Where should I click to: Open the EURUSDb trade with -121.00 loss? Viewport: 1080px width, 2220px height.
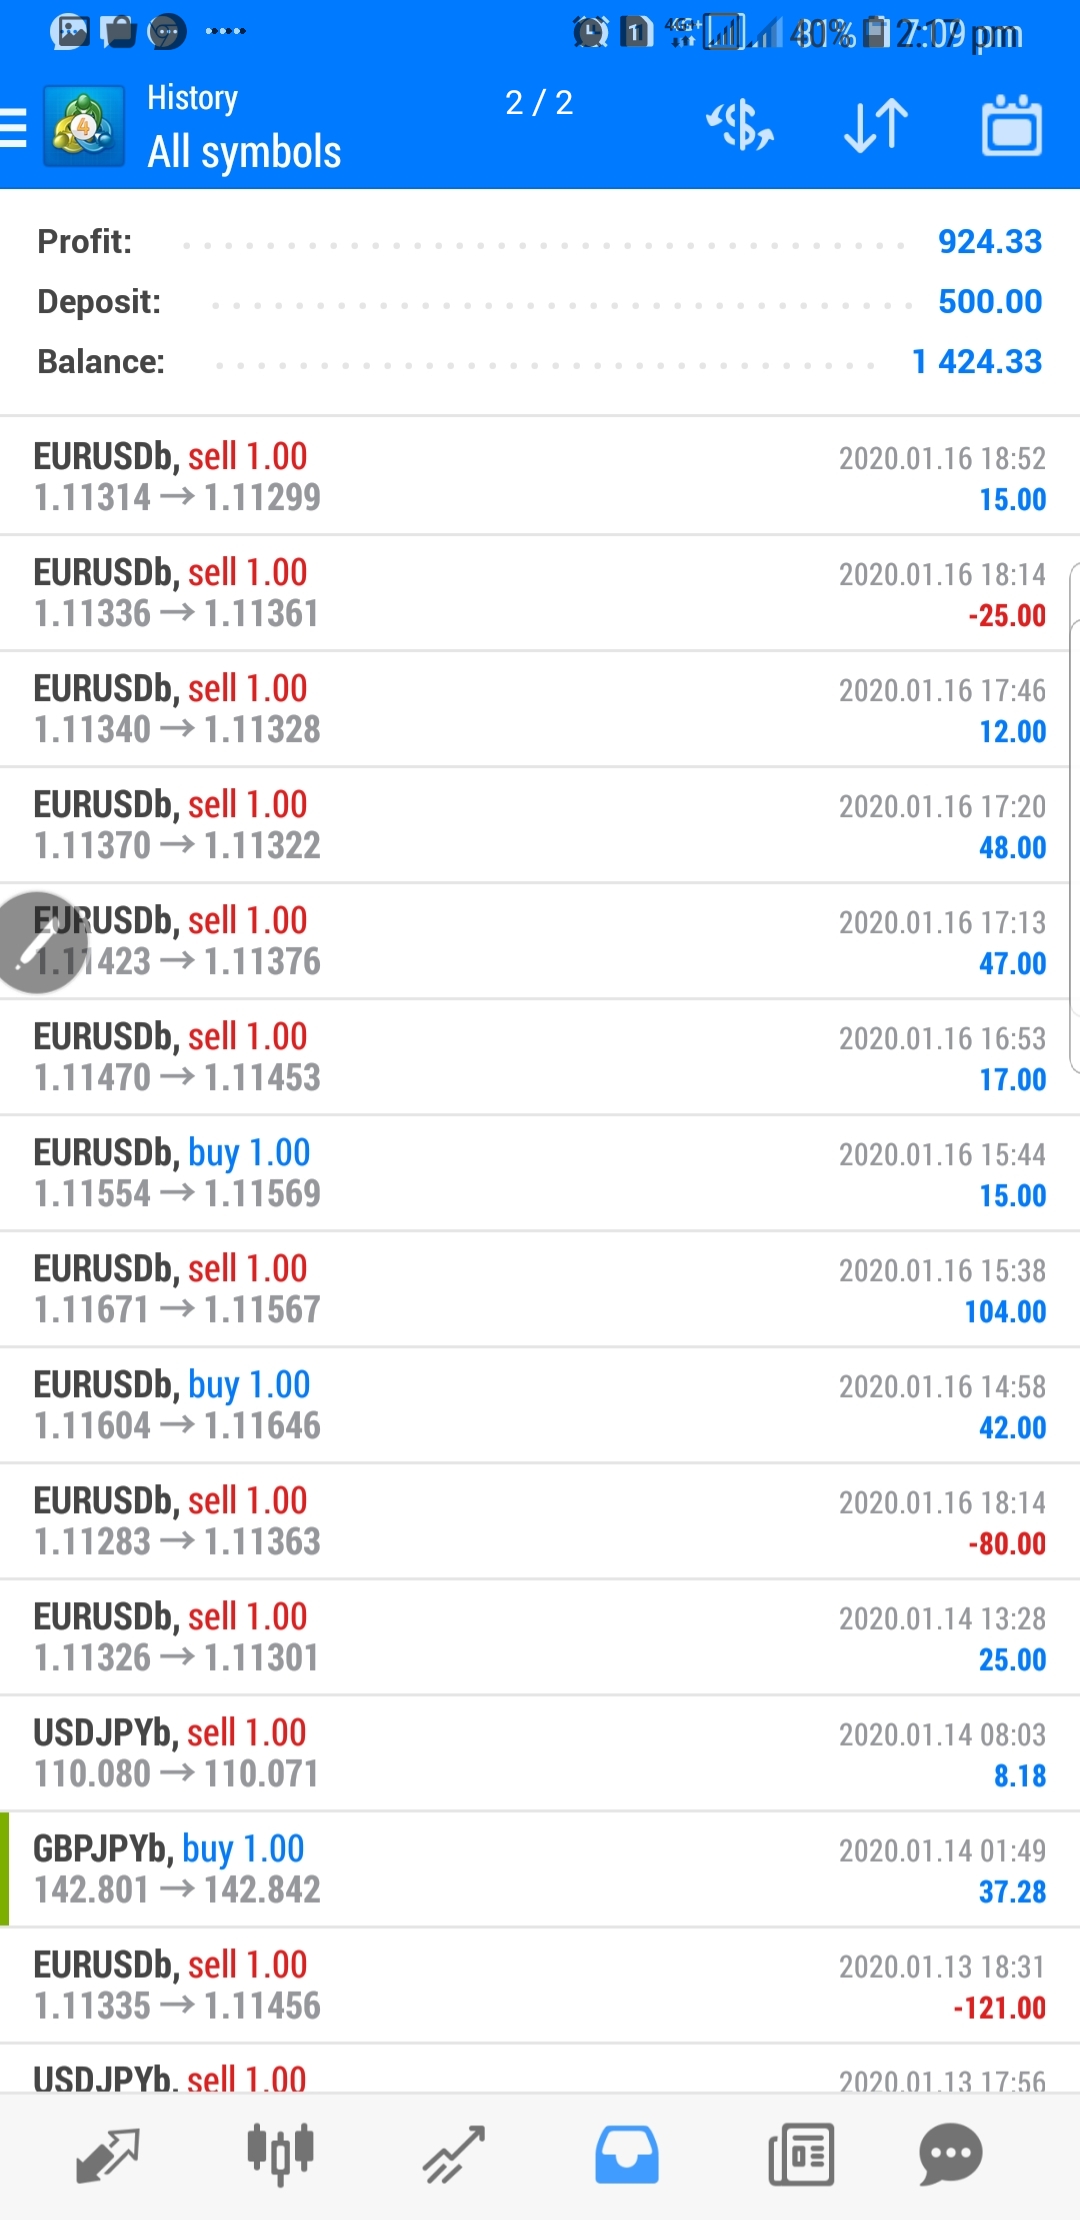(x=540, y=1985)
